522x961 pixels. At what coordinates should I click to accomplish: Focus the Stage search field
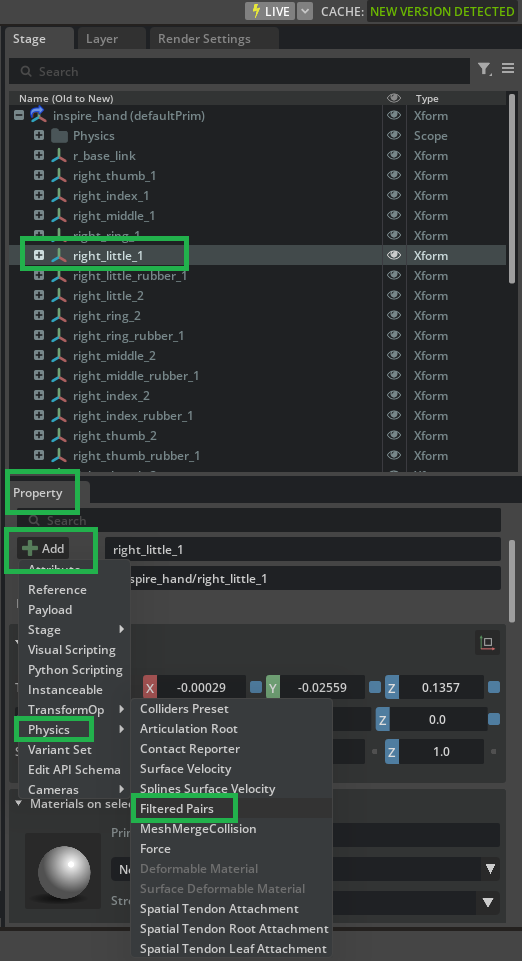pyautogui.click(x=239, y=72)
